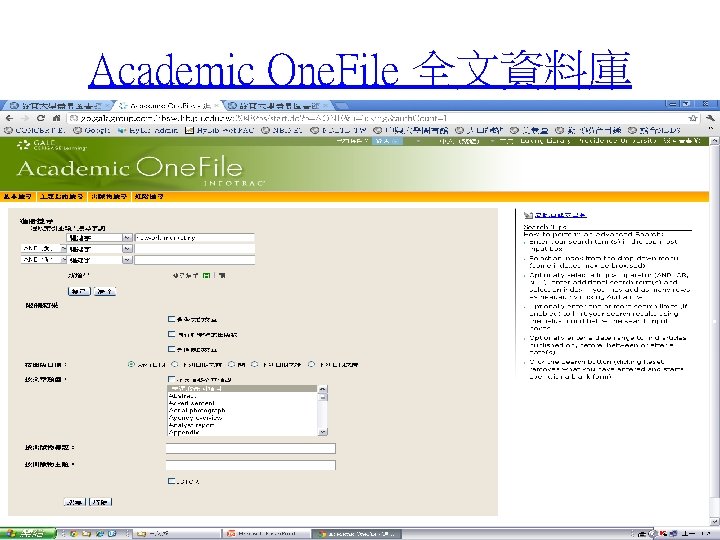The image size is (720, 540).
Task: Click the browser forward arrow
Action: [x=25, y=118]
